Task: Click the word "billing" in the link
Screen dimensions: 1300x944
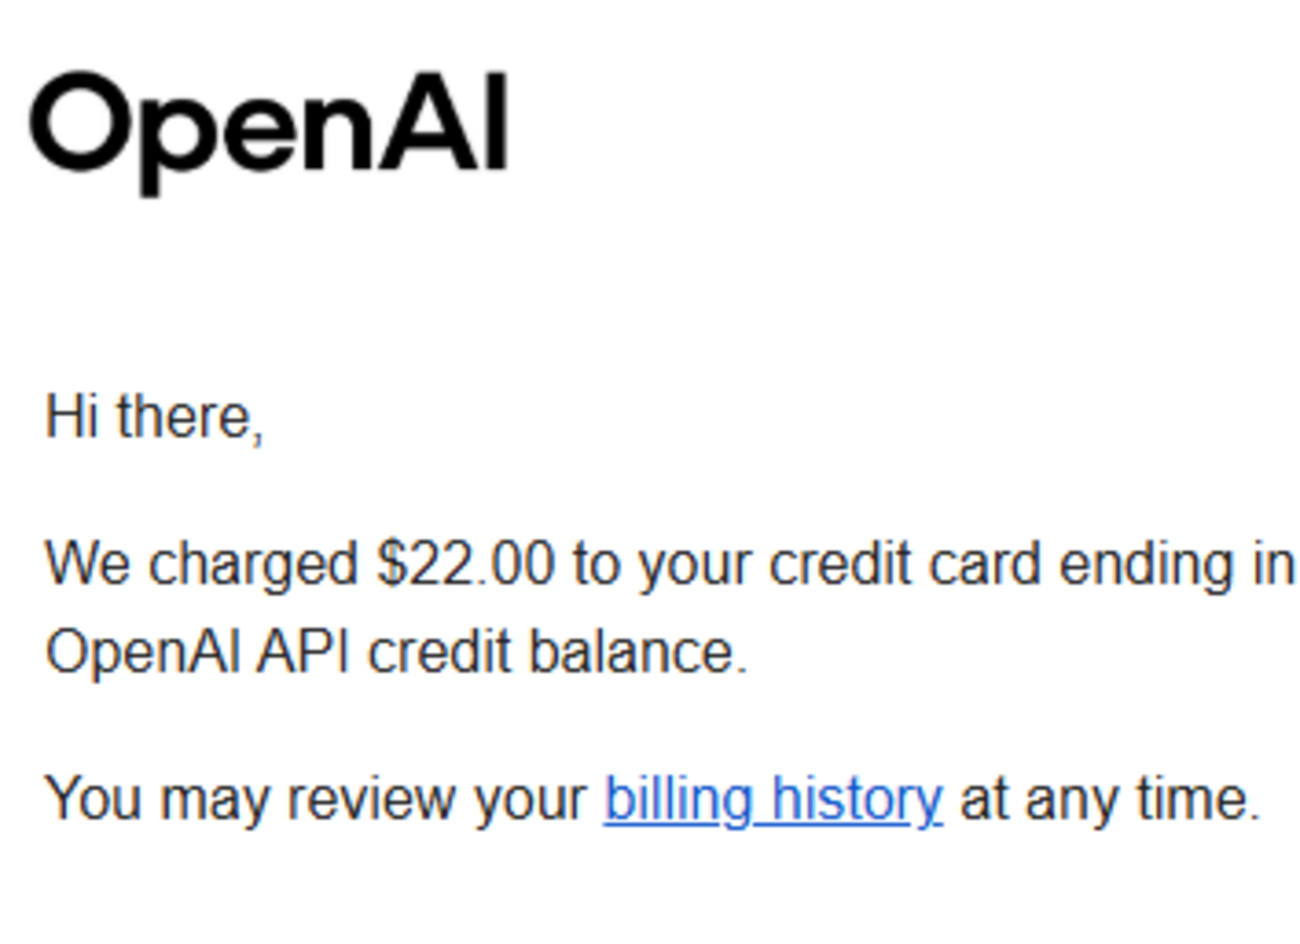Action: click(x=678, y=800)
